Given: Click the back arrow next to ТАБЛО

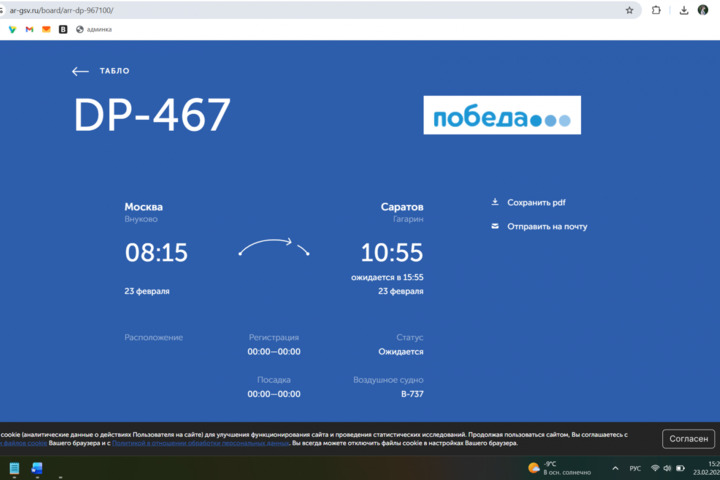Looking at the screenshot, I should tap(81, 71).
